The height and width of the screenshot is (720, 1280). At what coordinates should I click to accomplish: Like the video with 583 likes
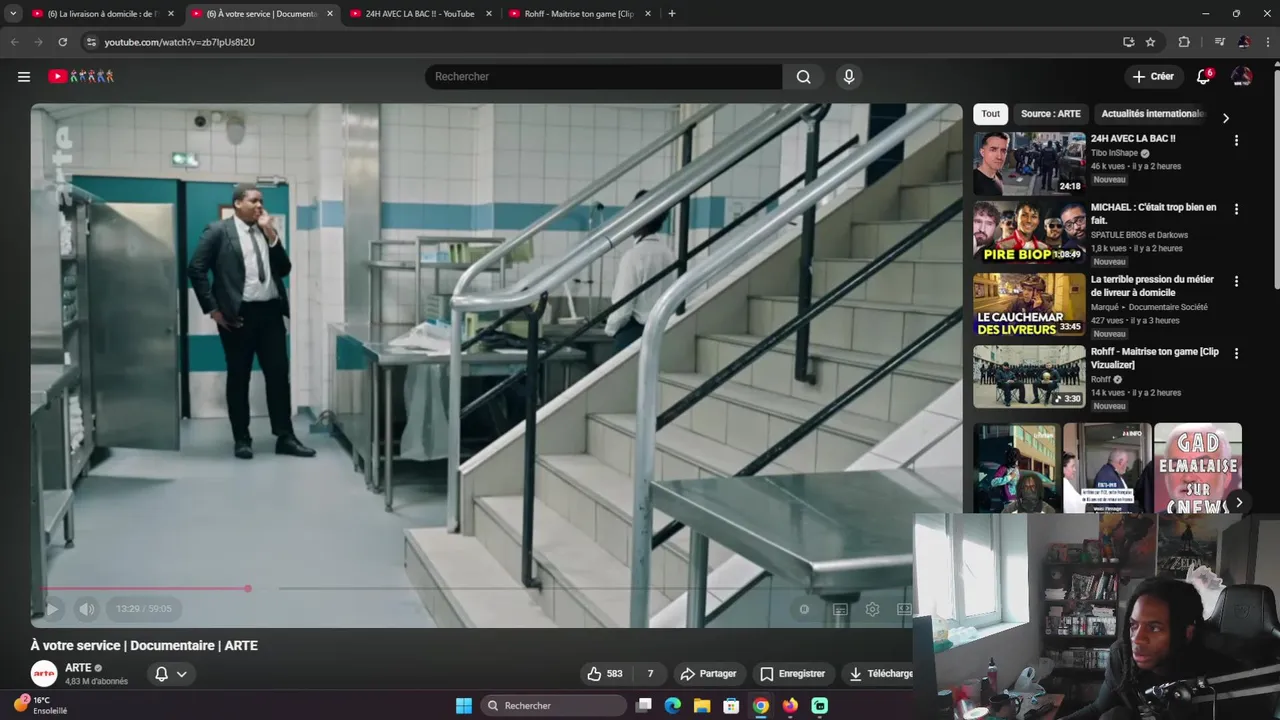(x=605, y=674)
